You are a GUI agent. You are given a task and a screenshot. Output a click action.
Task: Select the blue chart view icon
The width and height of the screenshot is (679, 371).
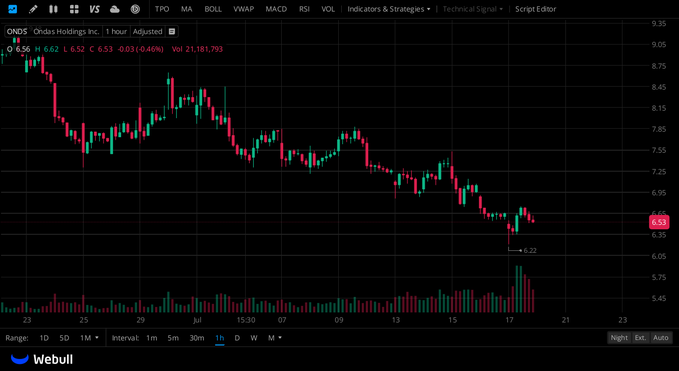coord(13,9)
